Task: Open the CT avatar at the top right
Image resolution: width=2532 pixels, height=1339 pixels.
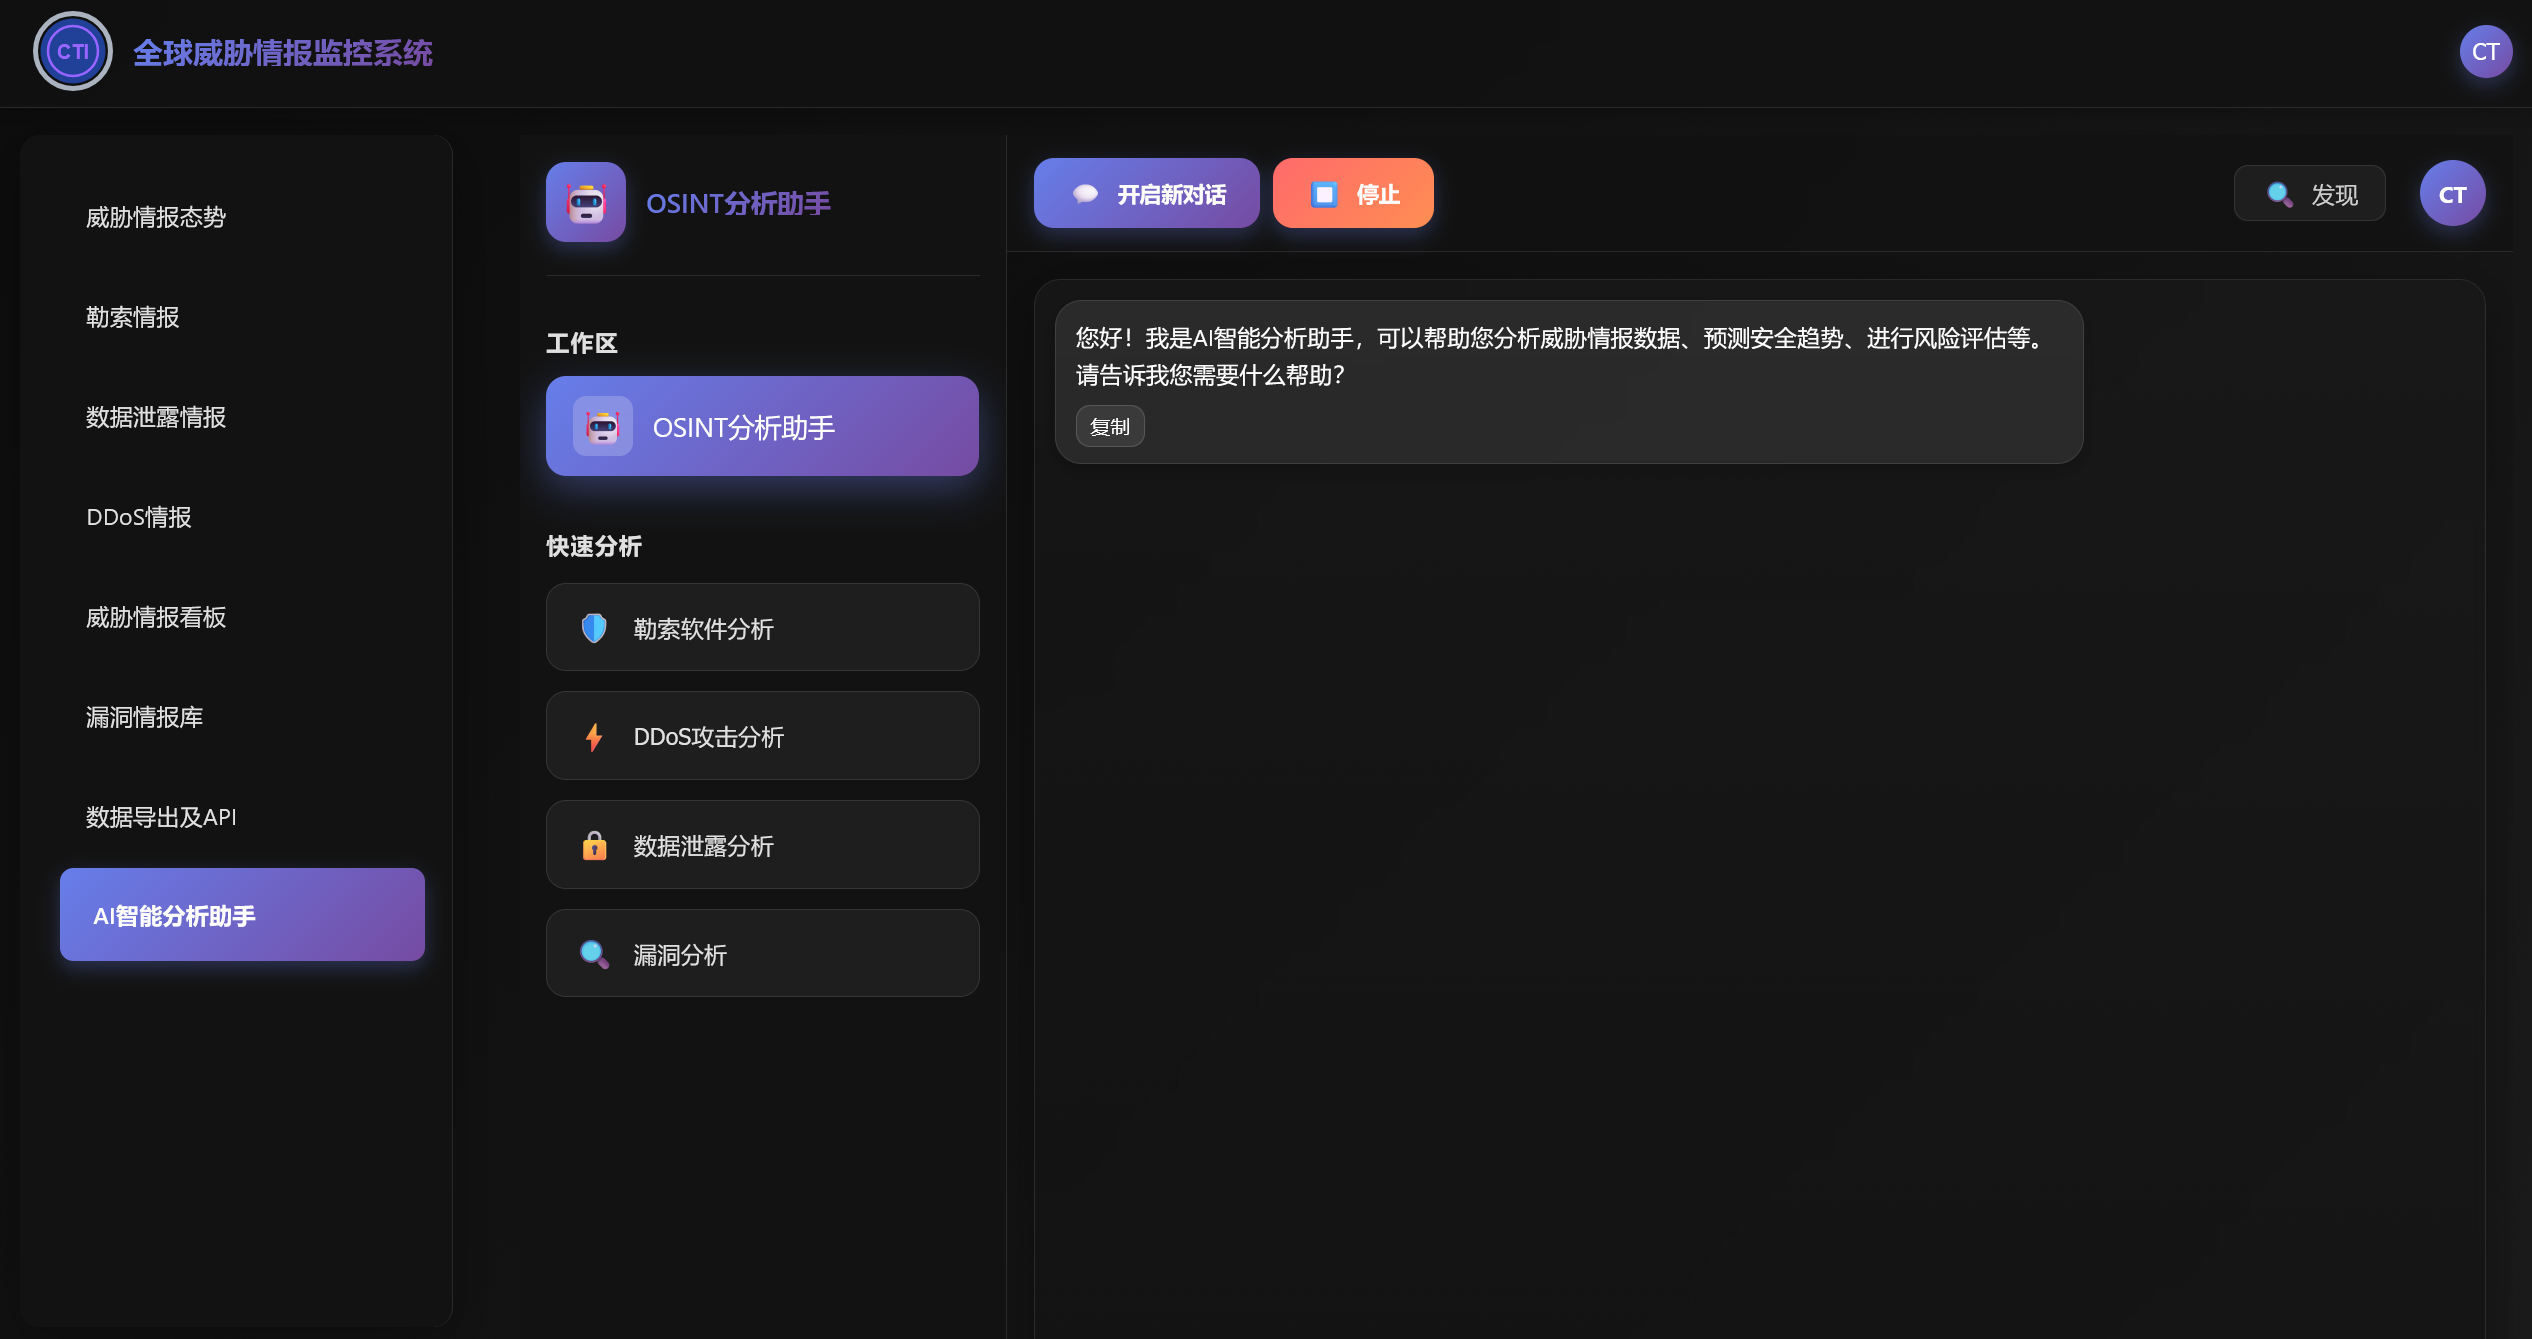Action: 2486,51
